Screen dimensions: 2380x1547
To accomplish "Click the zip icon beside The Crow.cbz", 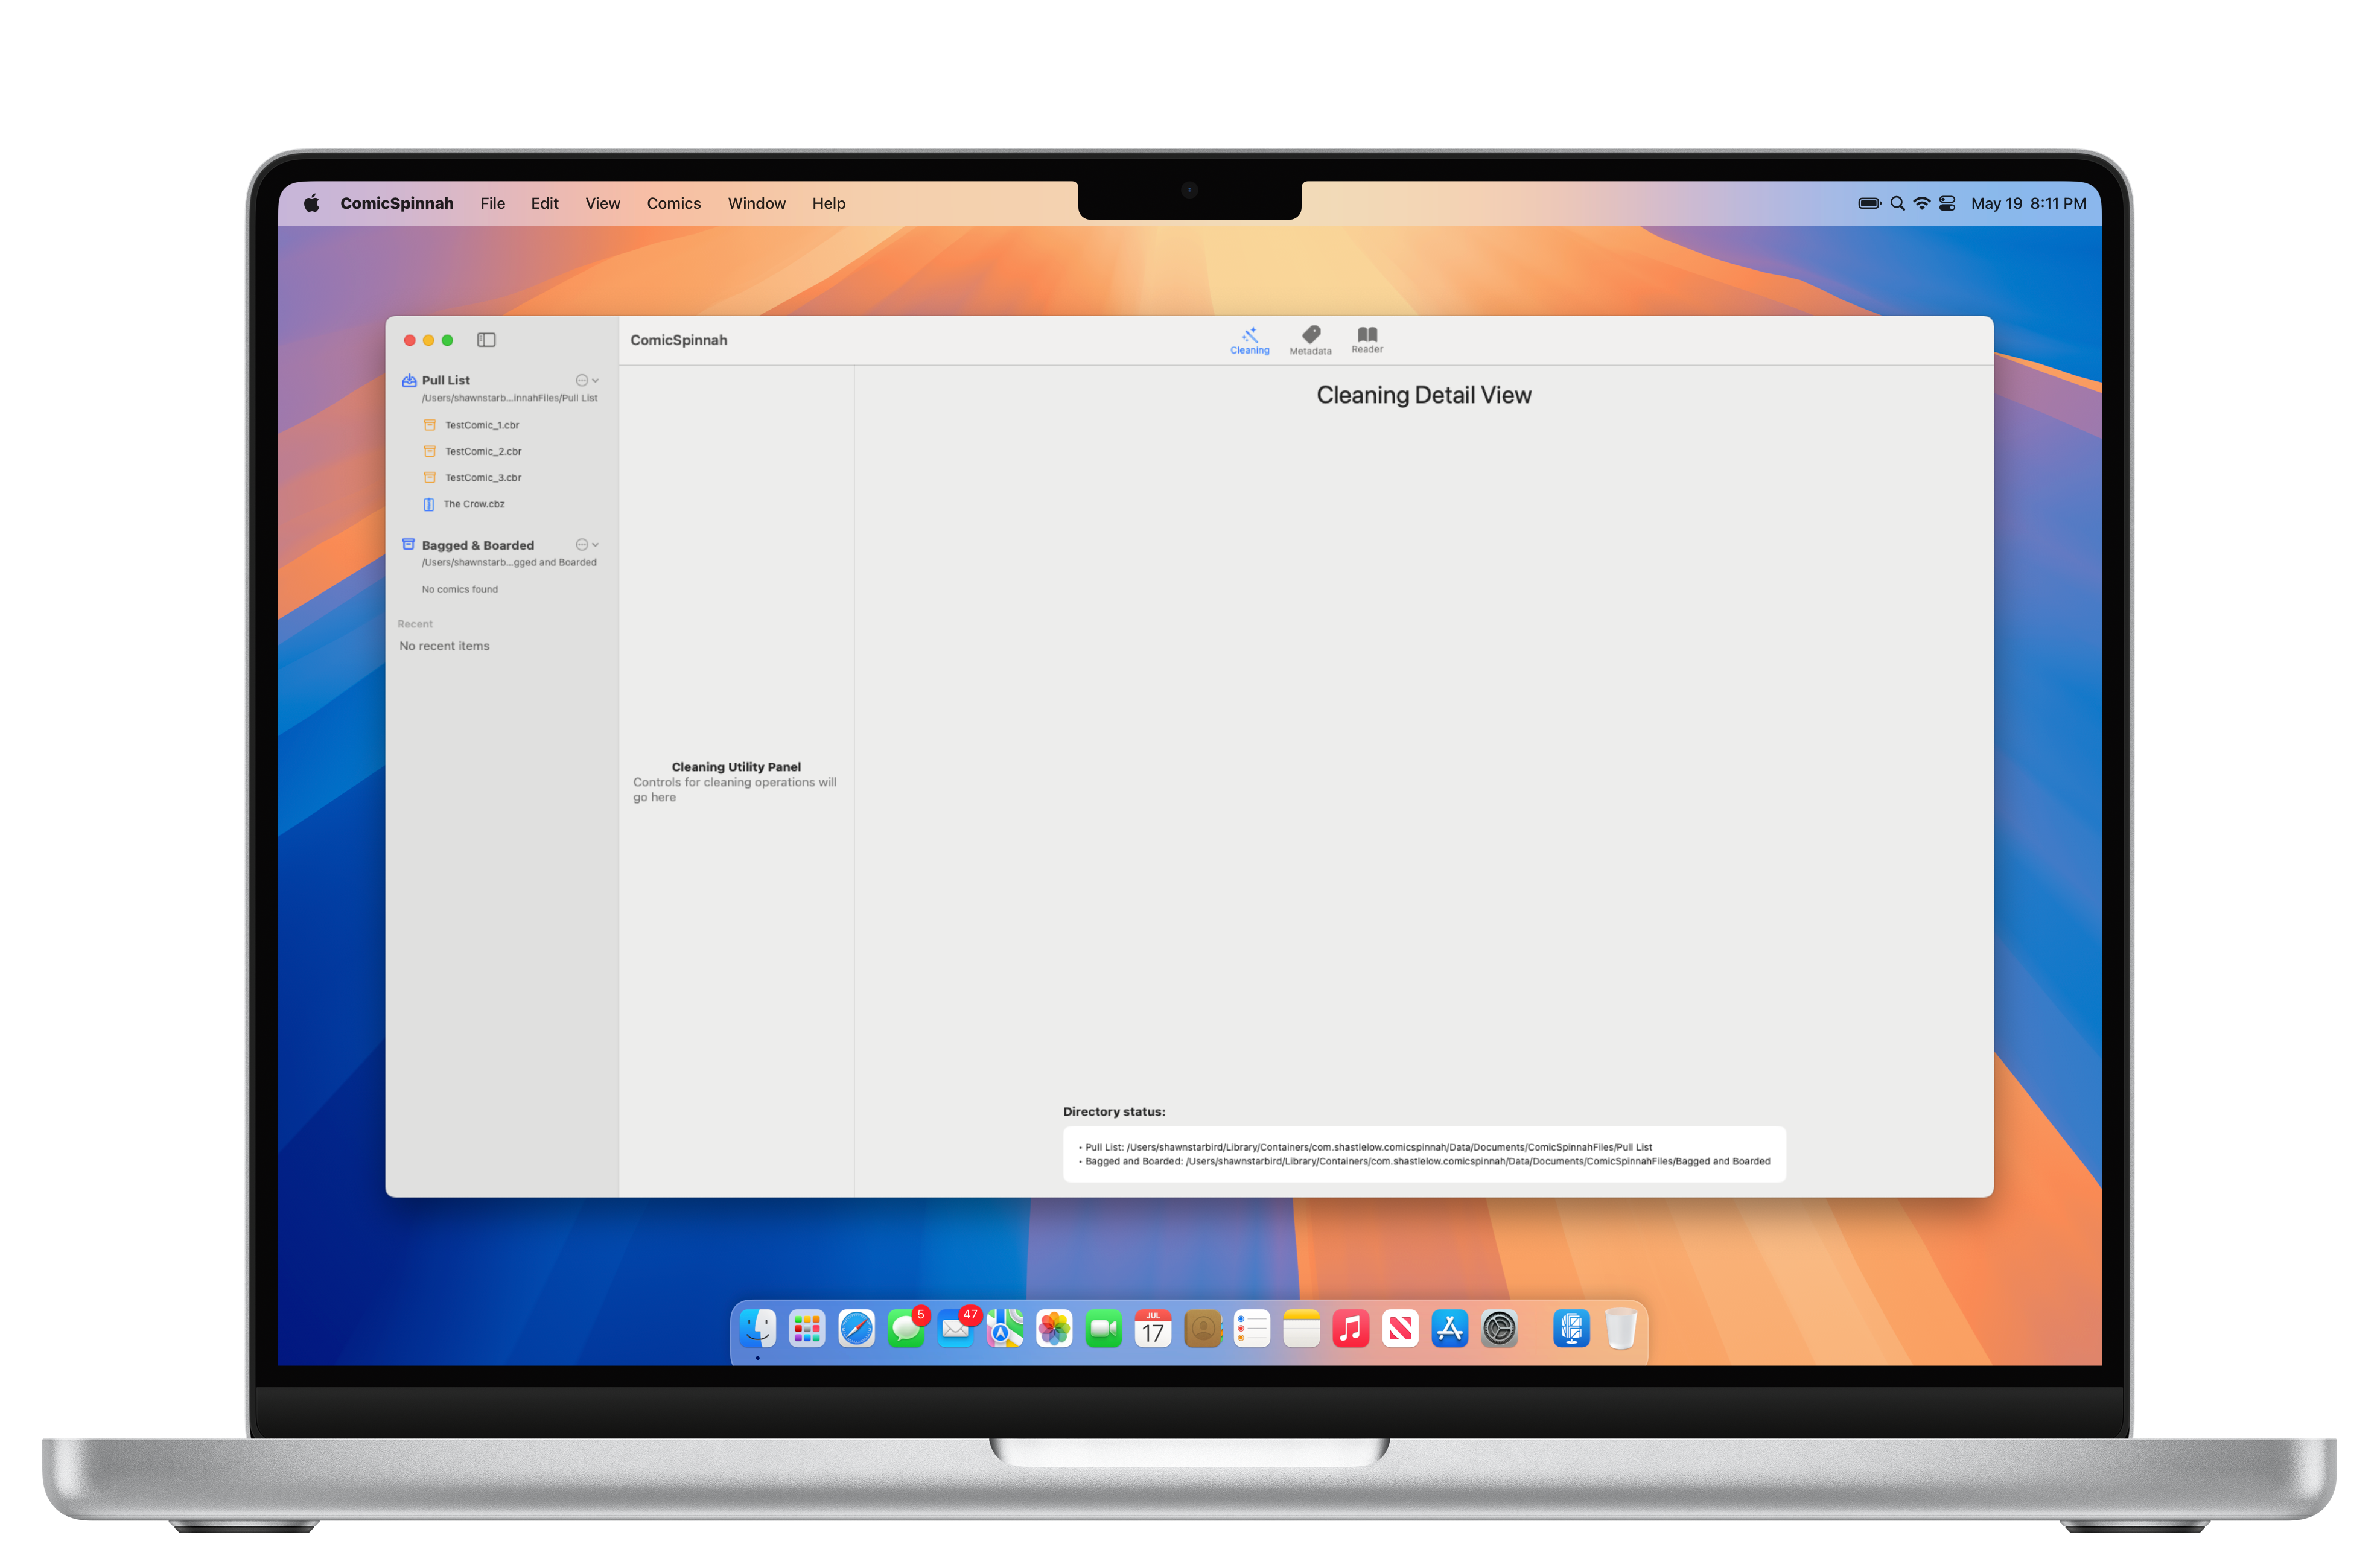I will pos(430,505).
